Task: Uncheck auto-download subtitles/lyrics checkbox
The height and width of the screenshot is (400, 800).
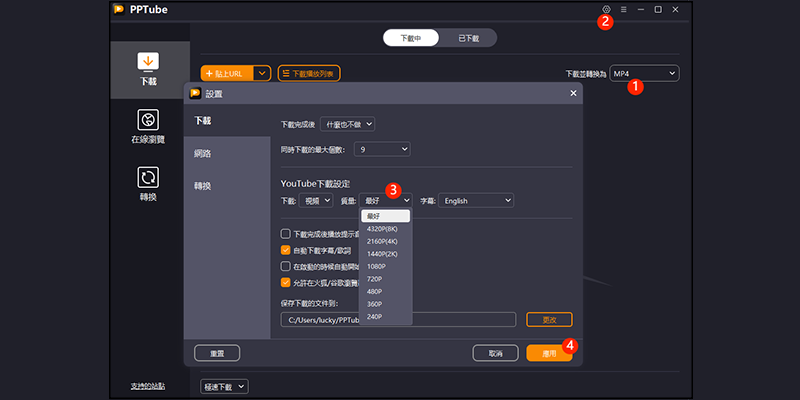Action: [x=286, y=250]
